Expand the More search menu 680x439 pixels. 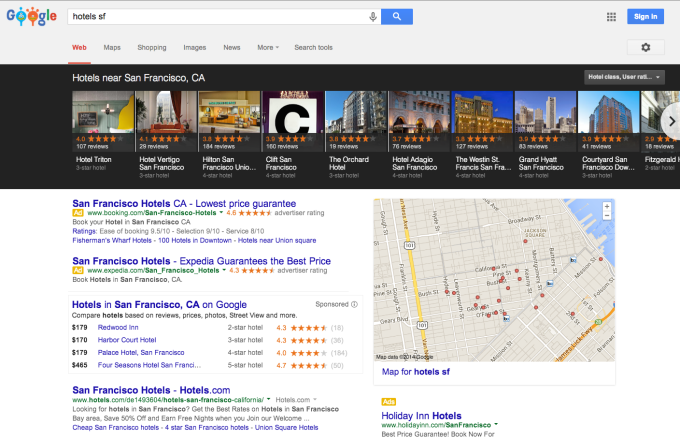[x=268, y=48]
